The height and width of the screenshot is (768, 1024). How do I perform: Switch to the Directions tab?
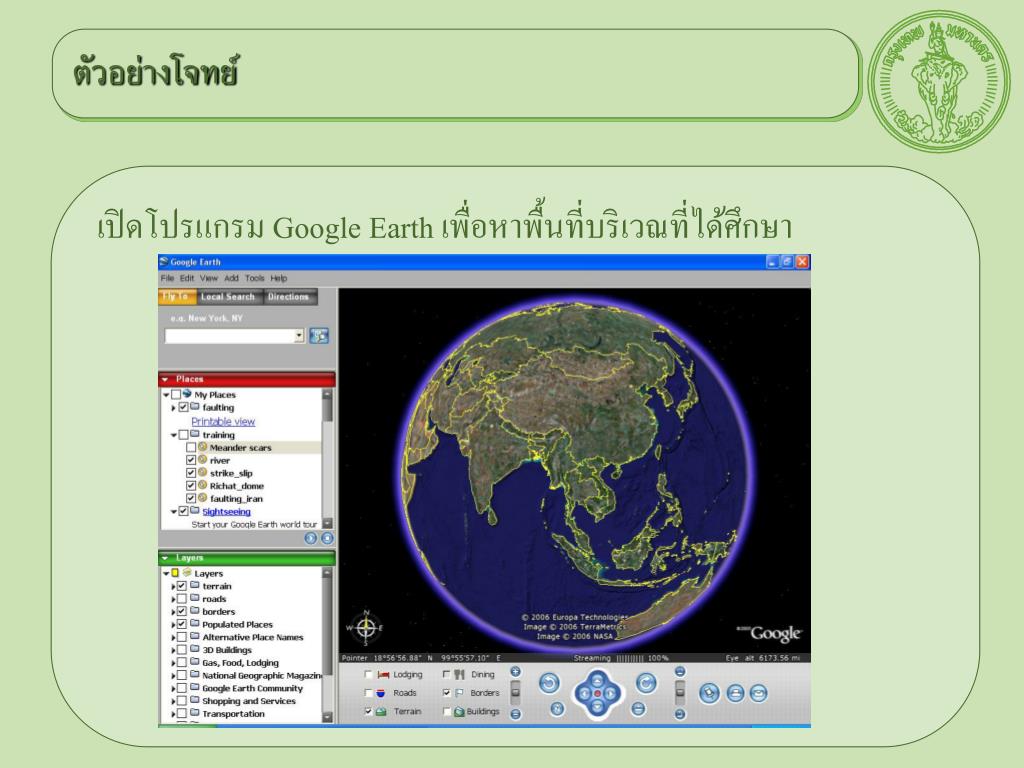(289, 296)
